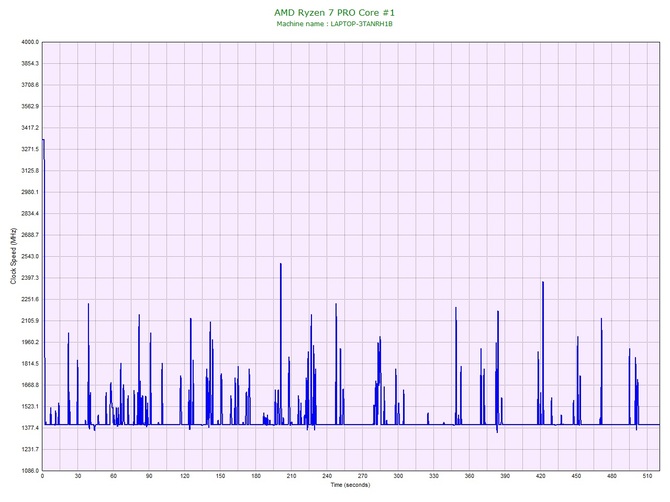
Task: Select the 1960.2 y-axis value
Action: (x=30, y=342)
